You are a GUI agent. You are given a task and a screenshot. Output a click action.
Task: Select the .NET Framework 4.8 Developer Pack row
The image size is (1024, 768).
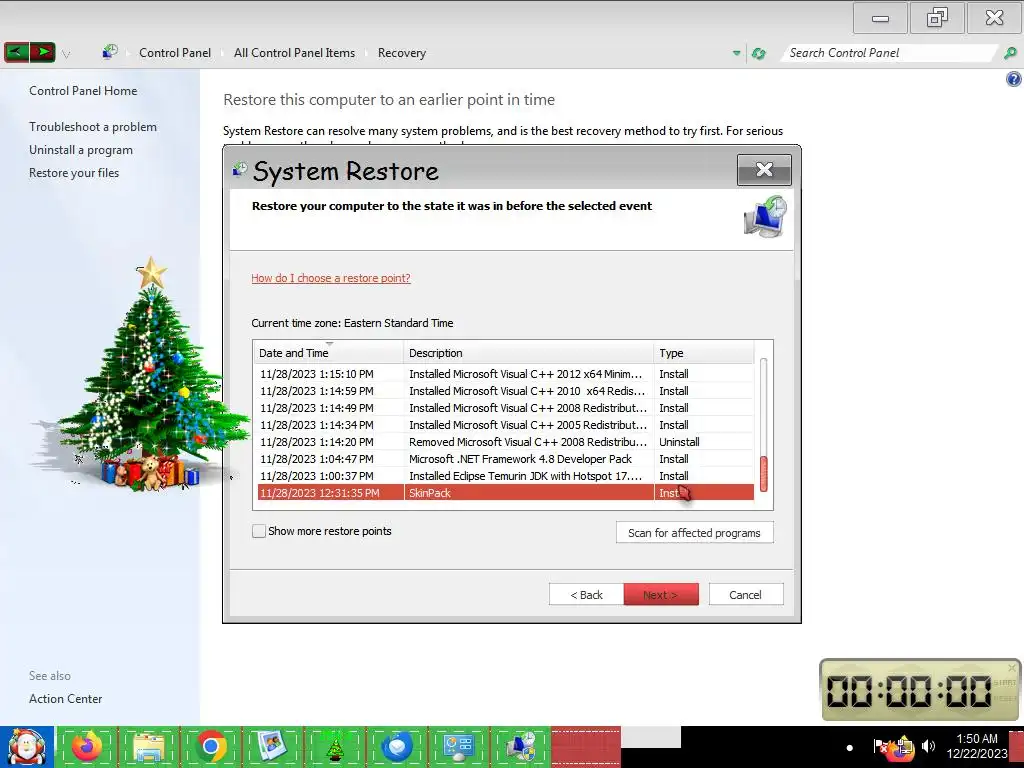(504, 459)
